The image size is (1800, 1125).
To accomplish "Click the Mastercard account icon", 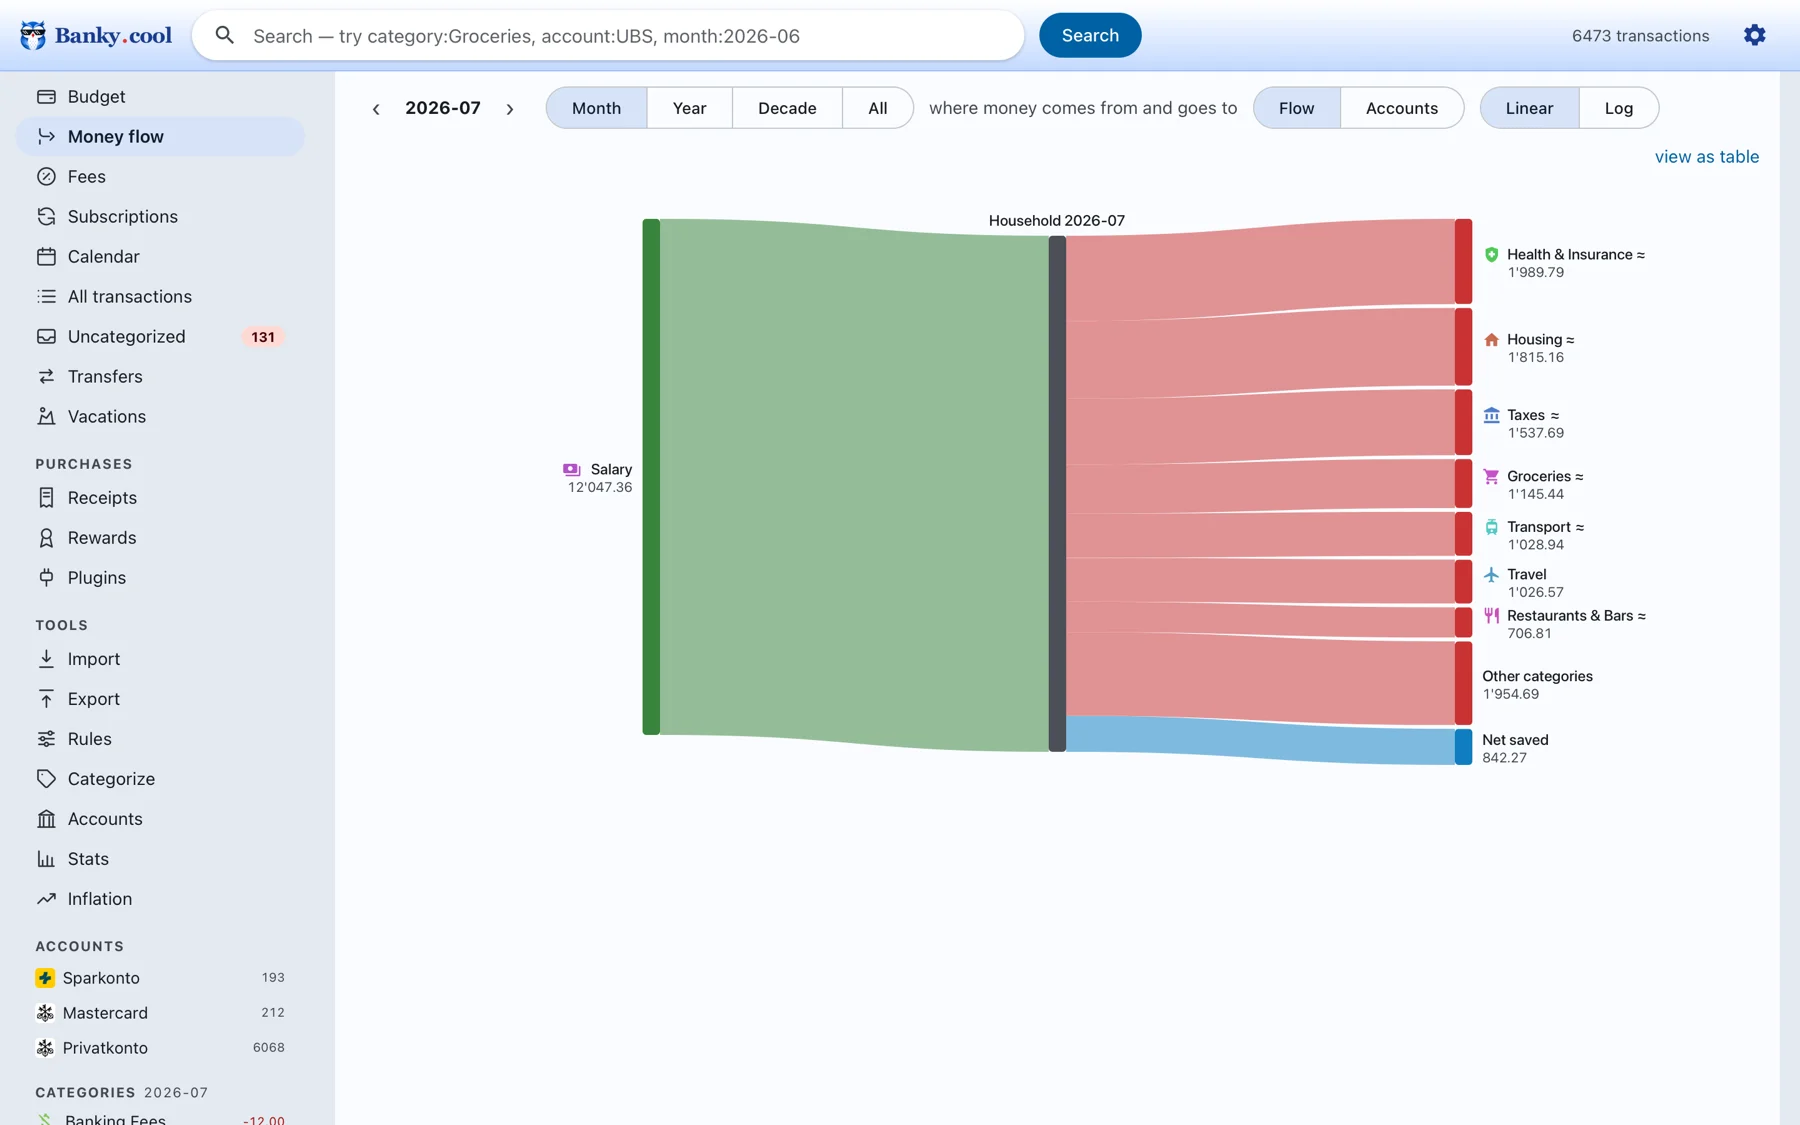I will click(45, 1012).
